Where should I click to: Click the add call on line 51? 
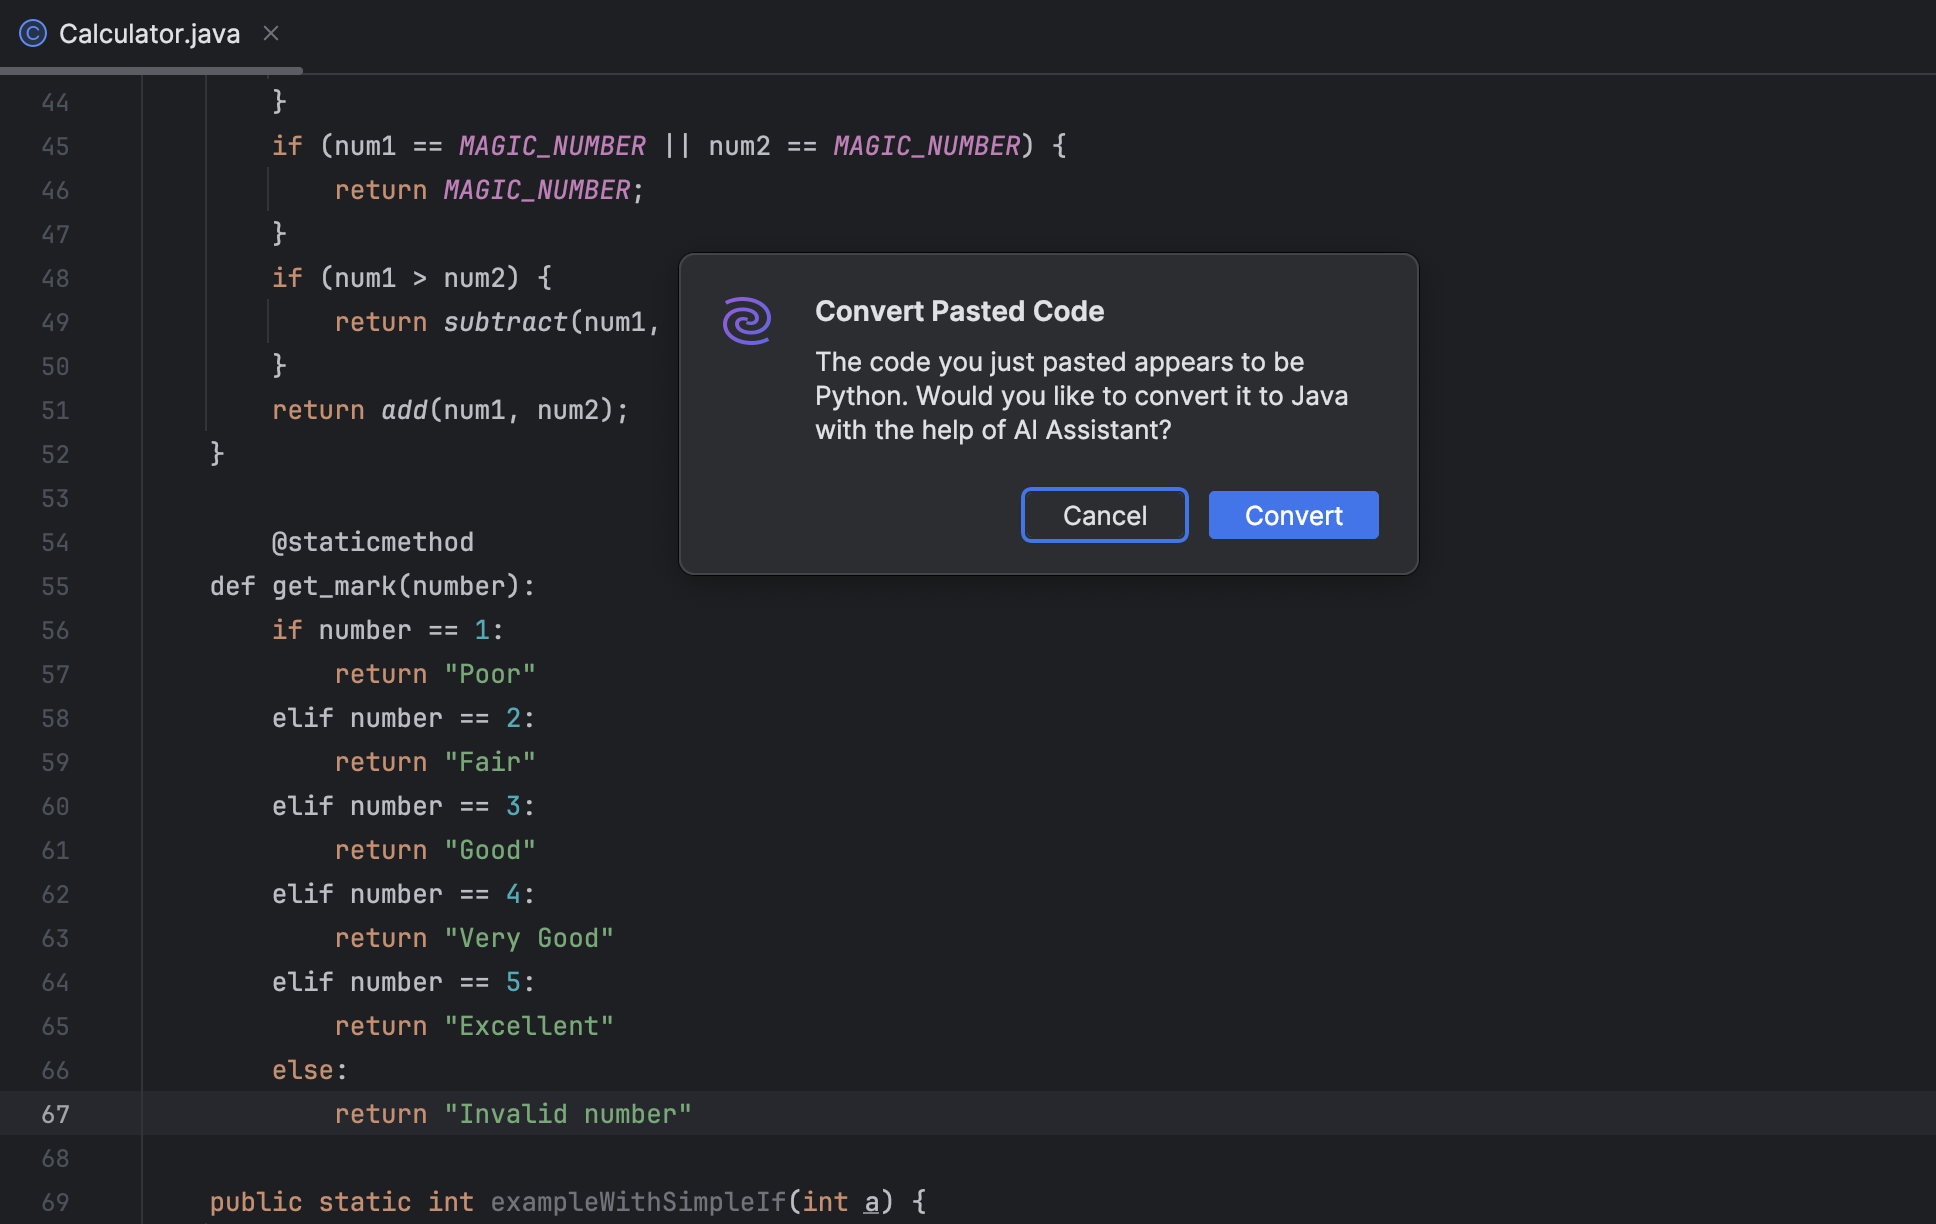[404, 409]
